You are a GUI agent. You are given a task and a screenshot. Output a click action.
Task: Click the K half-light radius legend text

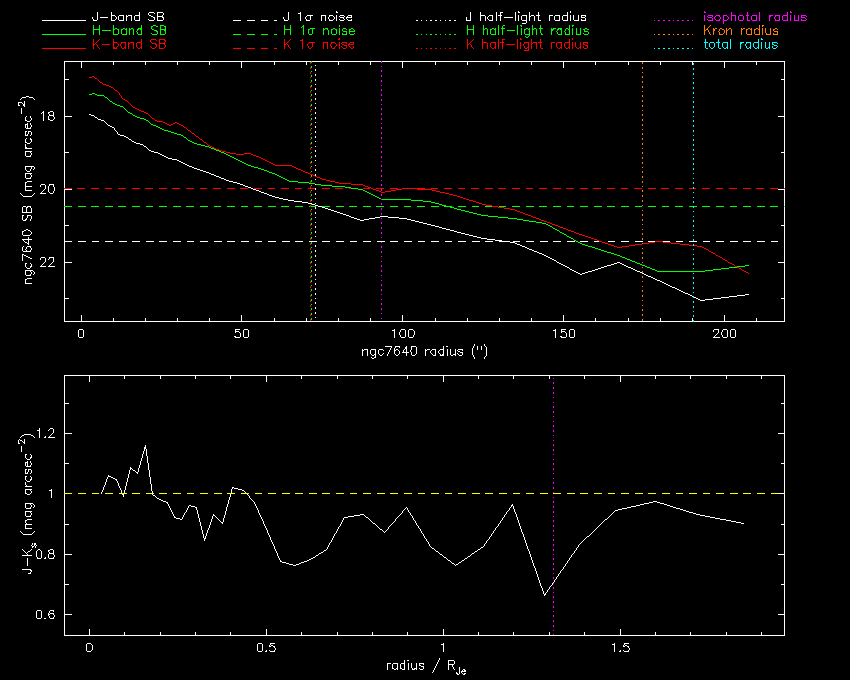(527, 45)
